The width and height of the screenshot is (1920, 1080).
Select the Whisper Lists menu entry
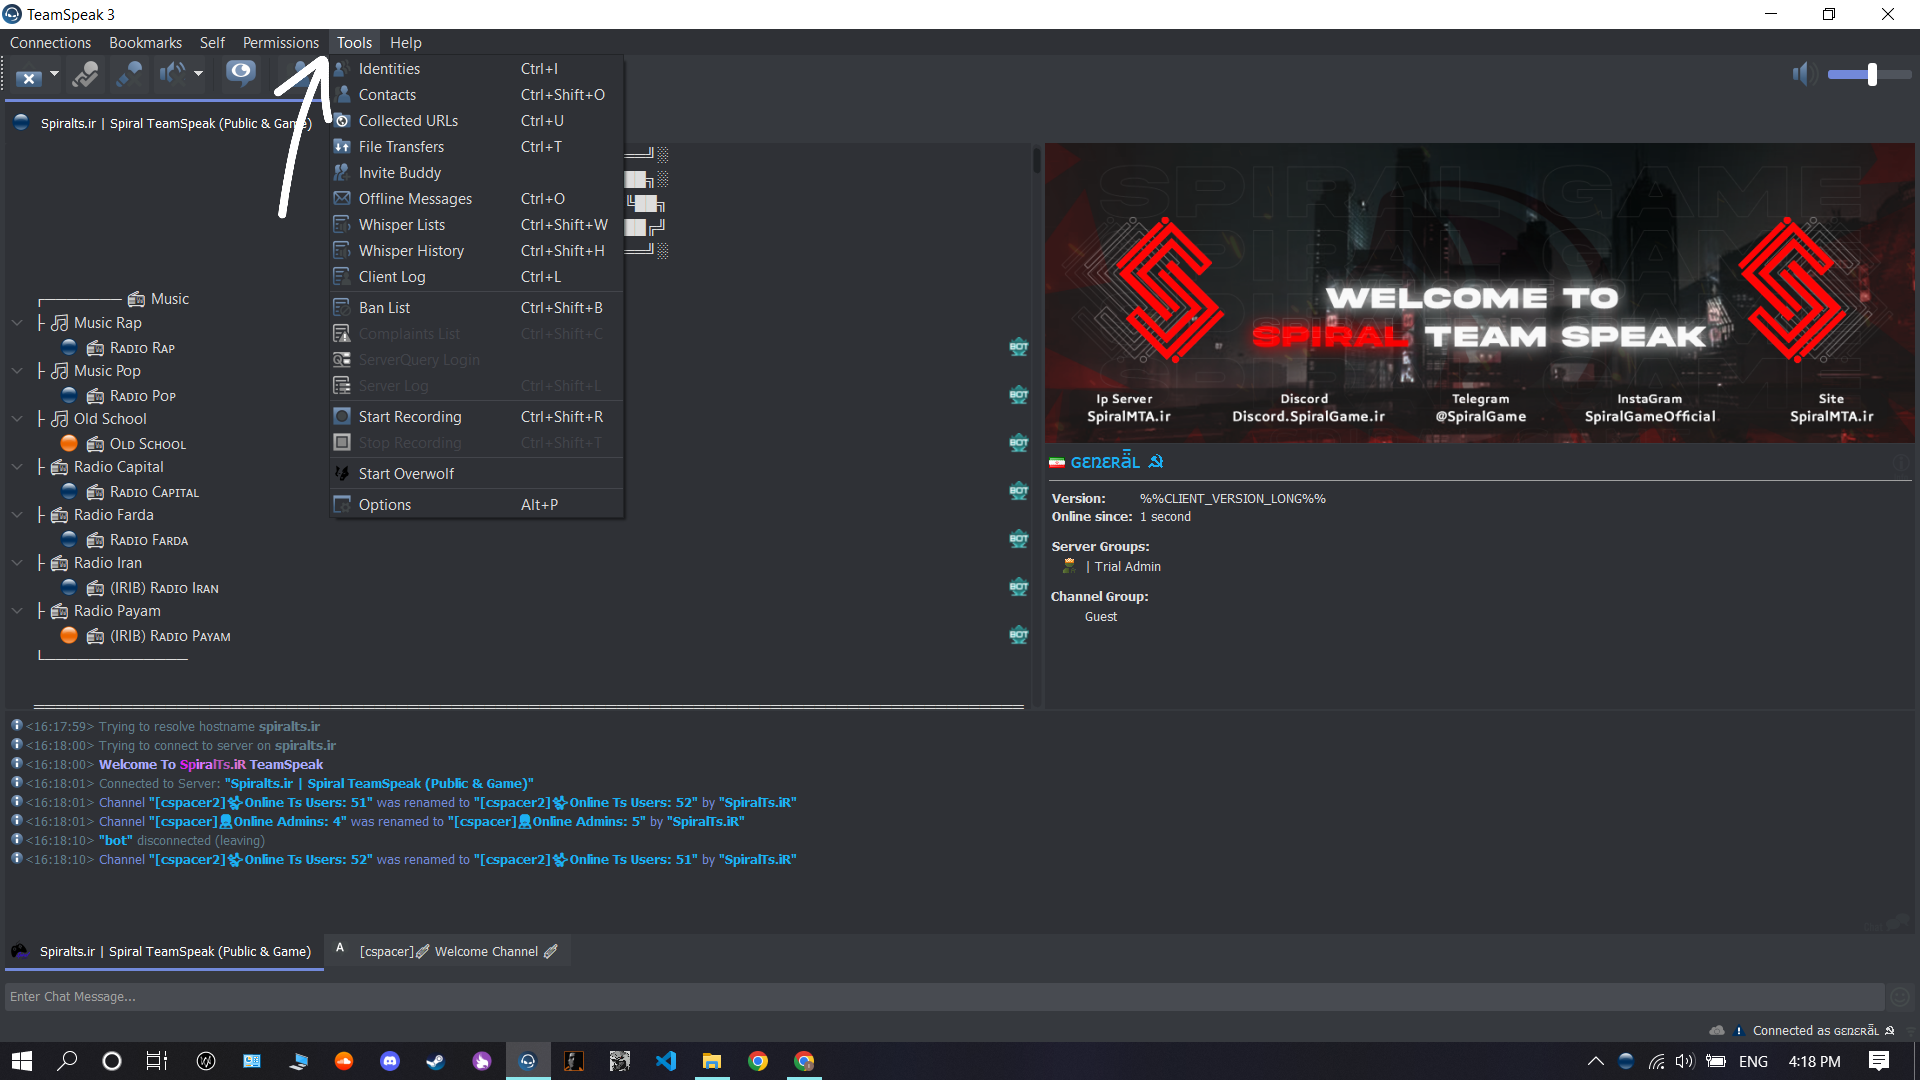pyautogui.click(x=400, y=224)
